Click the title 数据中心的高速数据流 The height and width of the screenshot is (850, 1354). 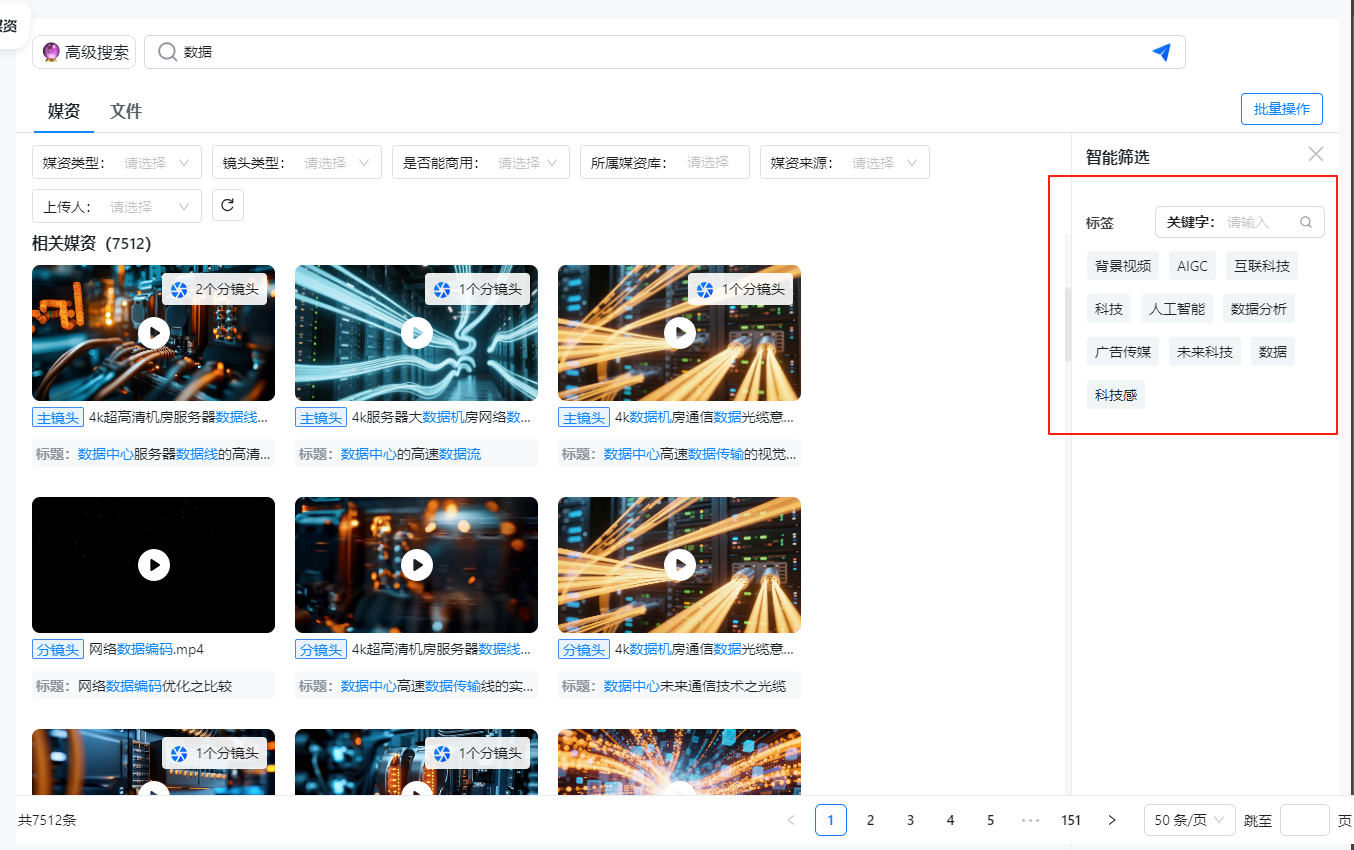click(x=411, y=454)
